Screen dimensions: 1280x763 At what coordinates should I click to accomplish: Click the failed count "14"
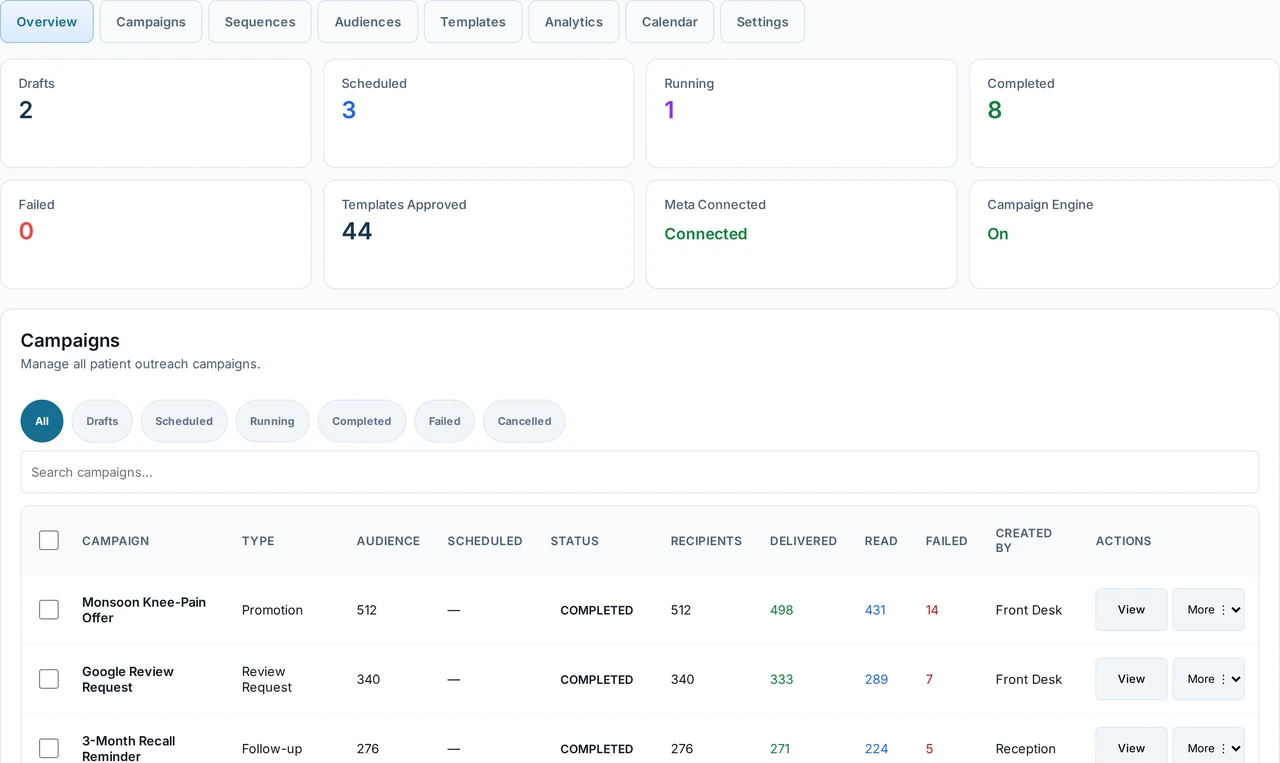point(932,610)
